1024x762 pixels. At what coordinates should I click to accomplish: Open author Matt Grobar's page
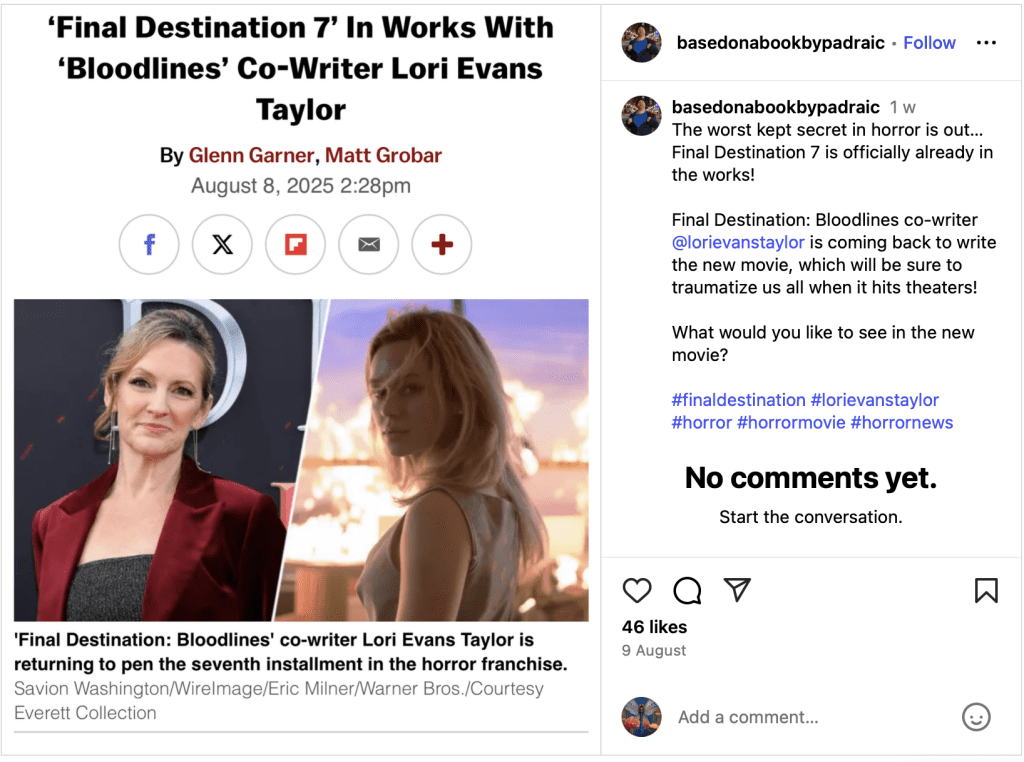(383, 155)
